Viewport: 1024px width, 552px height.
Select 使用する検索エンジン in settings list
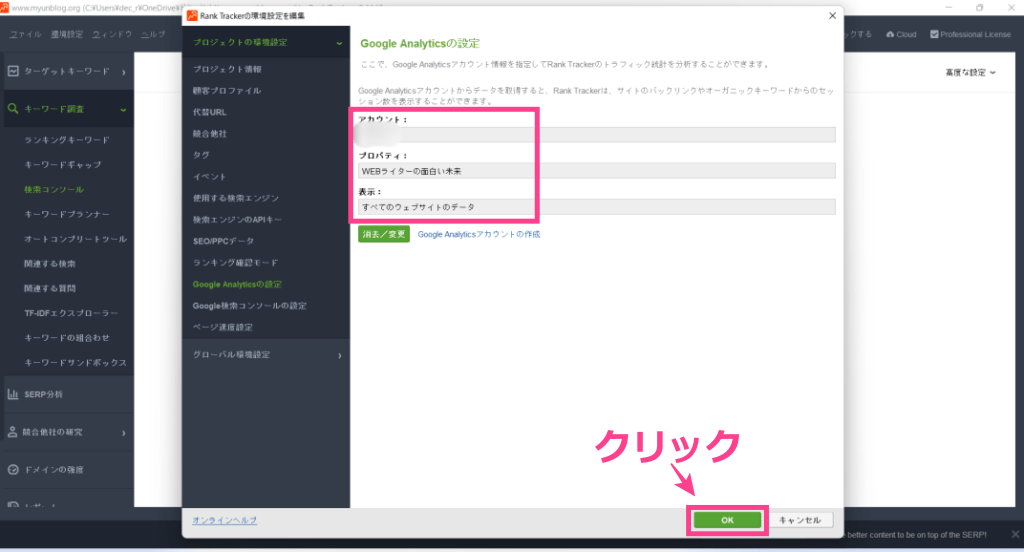(x=235, y=198)
